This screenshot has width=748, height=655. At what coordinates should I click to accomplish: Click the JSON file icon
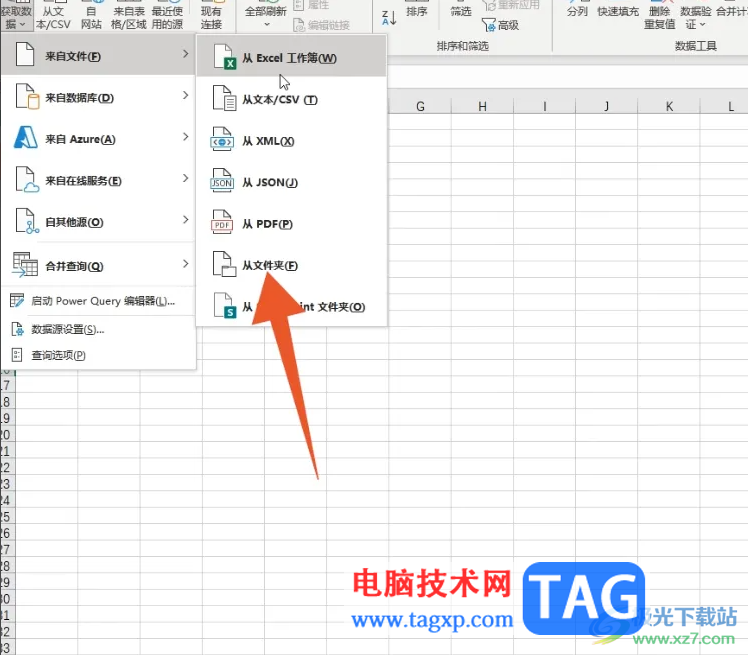click(x=222, y=181)
